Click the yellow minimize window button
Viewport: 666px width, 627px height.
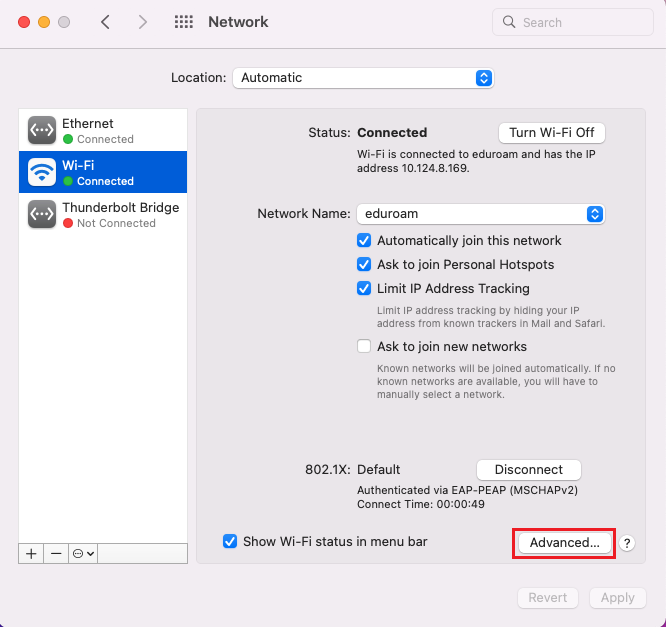[x=44, y=22]
